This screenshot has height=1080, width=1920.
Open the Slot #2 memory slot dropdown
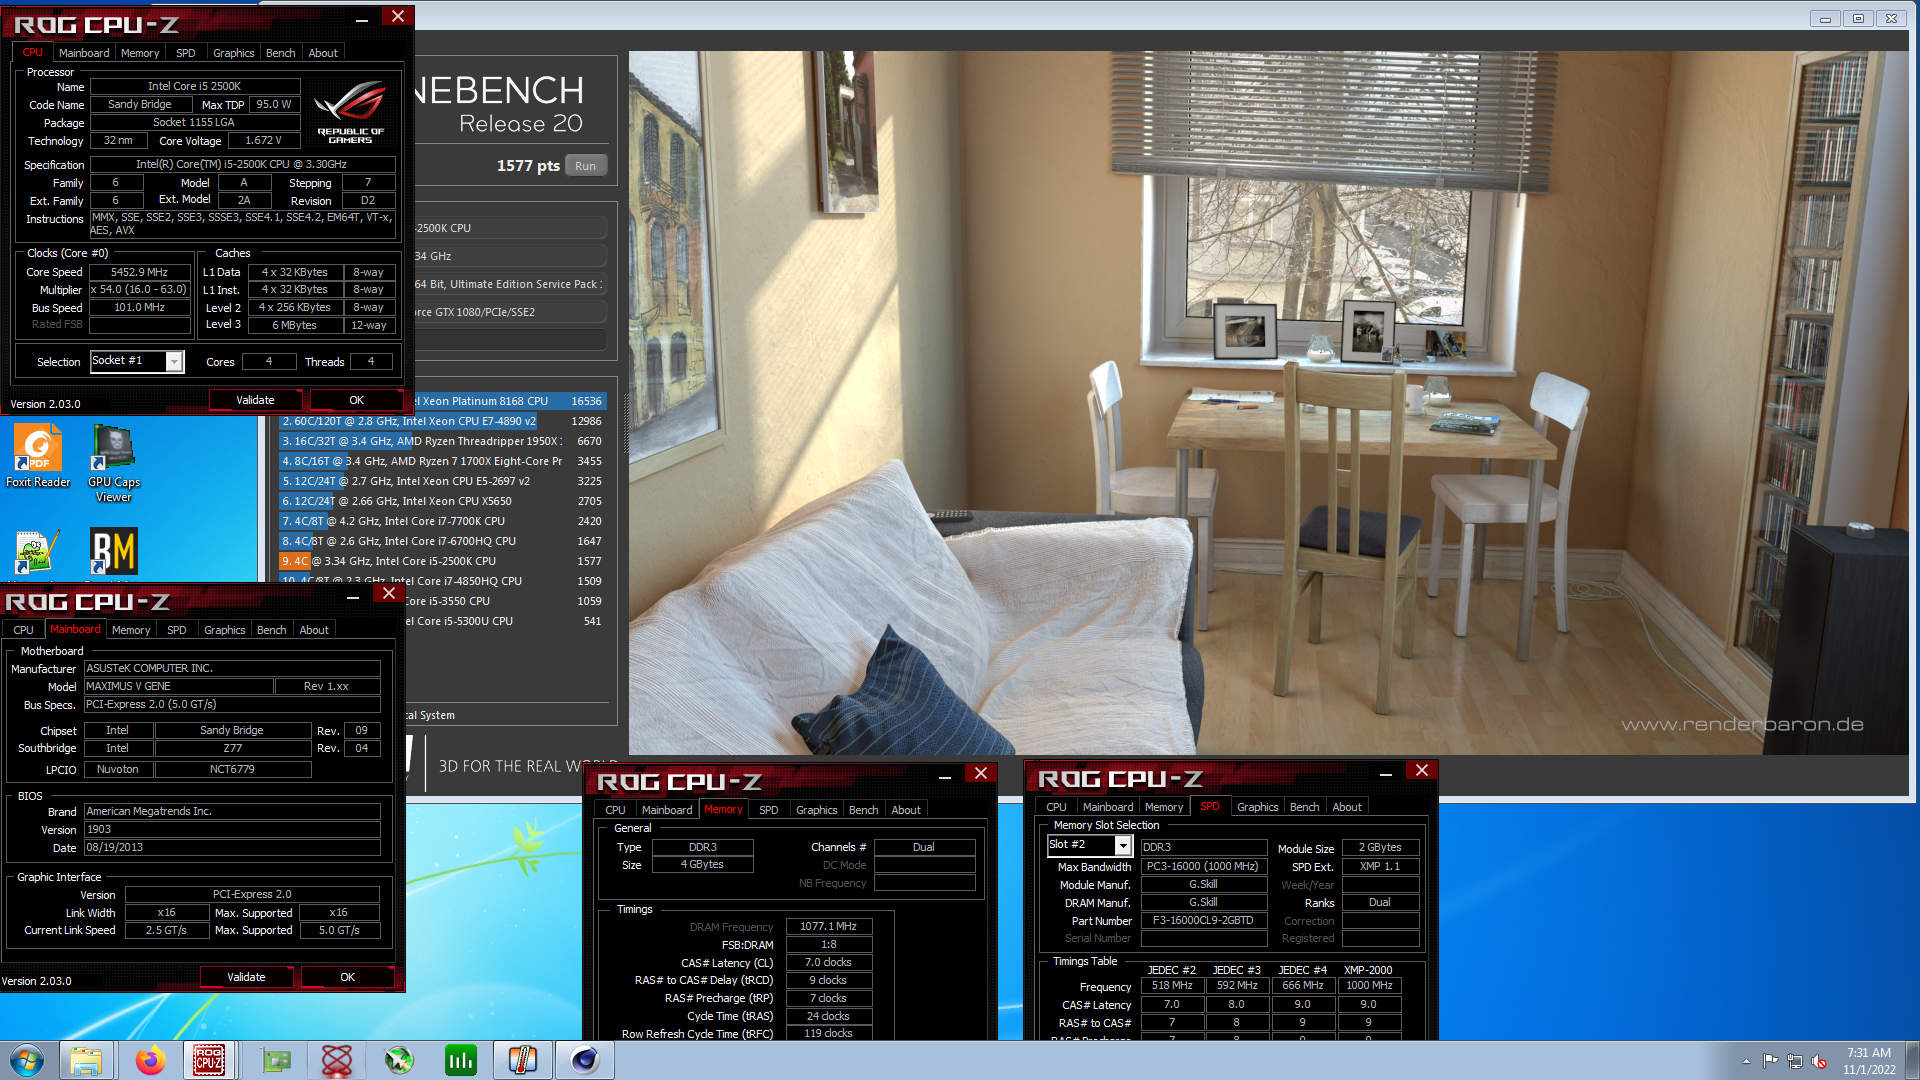coord(1123,846)
